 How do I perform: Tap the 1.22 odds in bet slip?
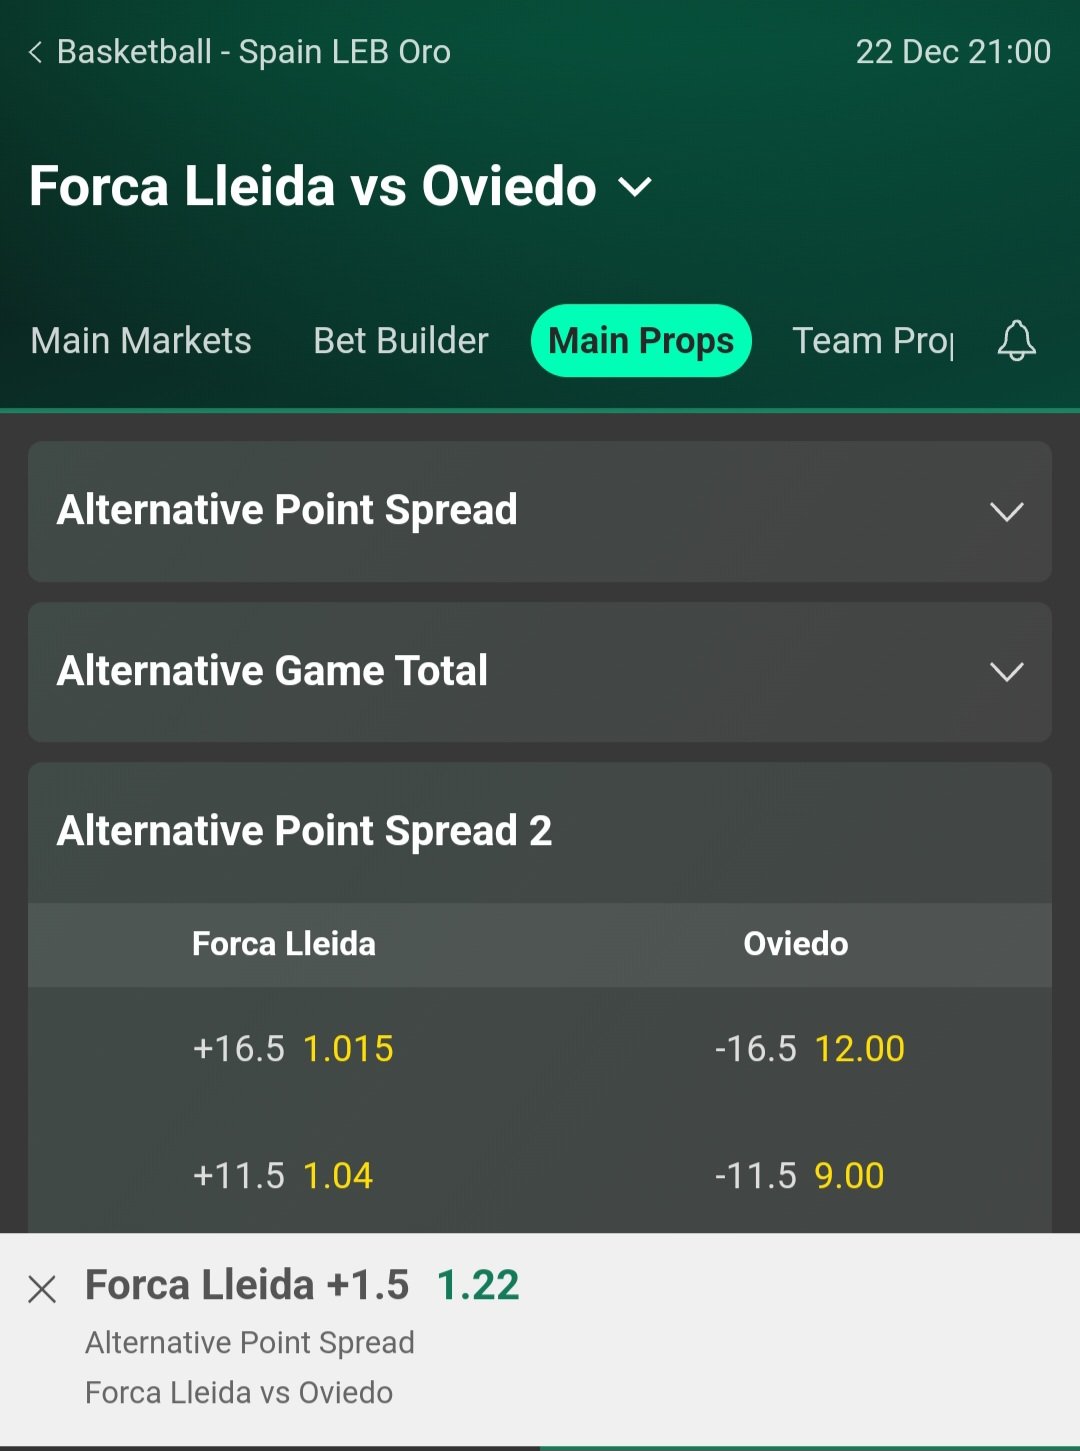tap(478, 1286)
